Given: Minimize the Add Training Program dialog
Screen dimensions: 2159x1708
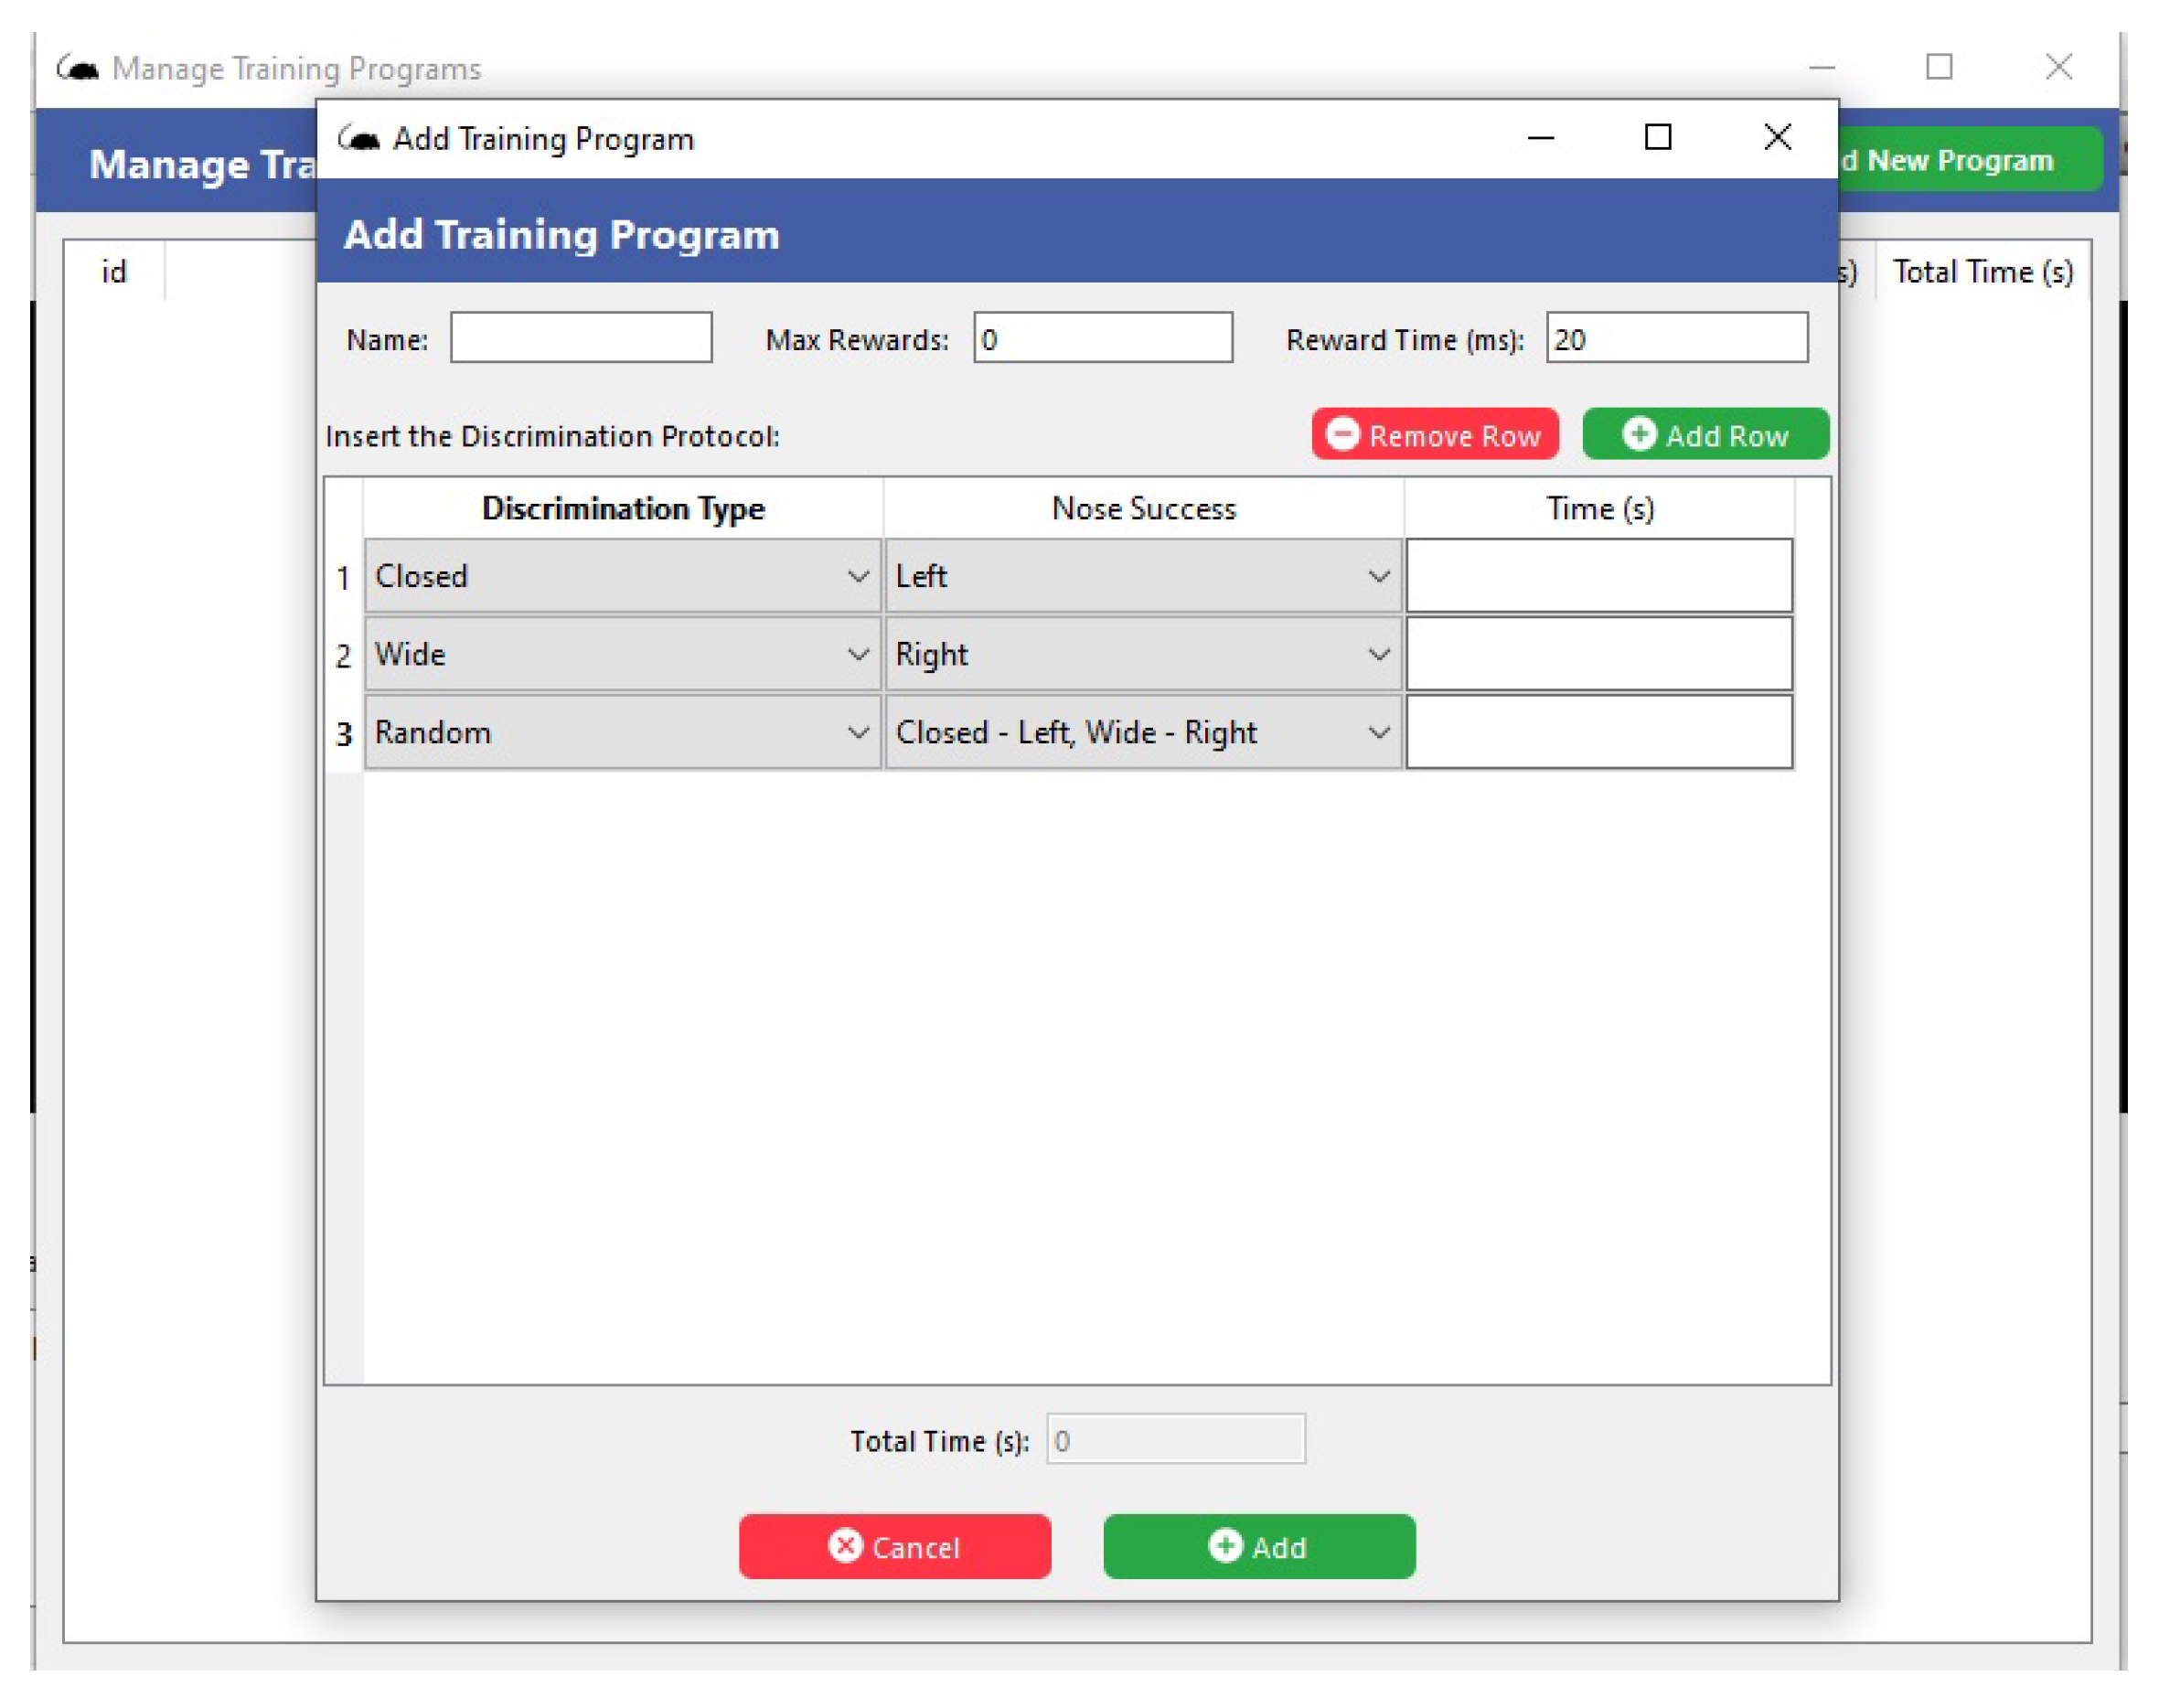Looking at the screenshot, I should [1540, 137].
